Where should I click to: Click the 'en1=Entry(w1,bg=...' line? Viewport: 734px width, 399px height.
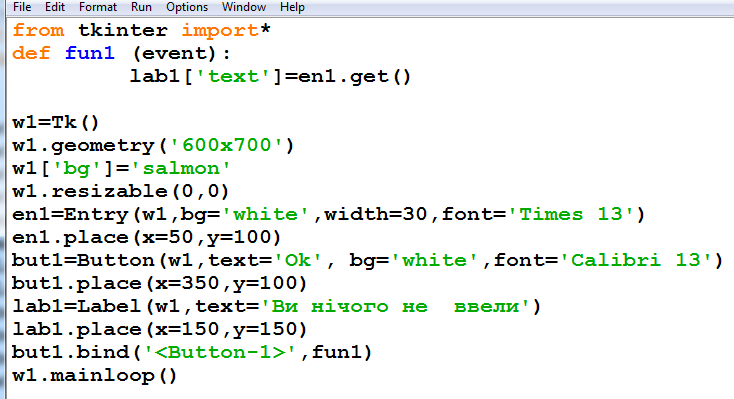tap(329, 214)
